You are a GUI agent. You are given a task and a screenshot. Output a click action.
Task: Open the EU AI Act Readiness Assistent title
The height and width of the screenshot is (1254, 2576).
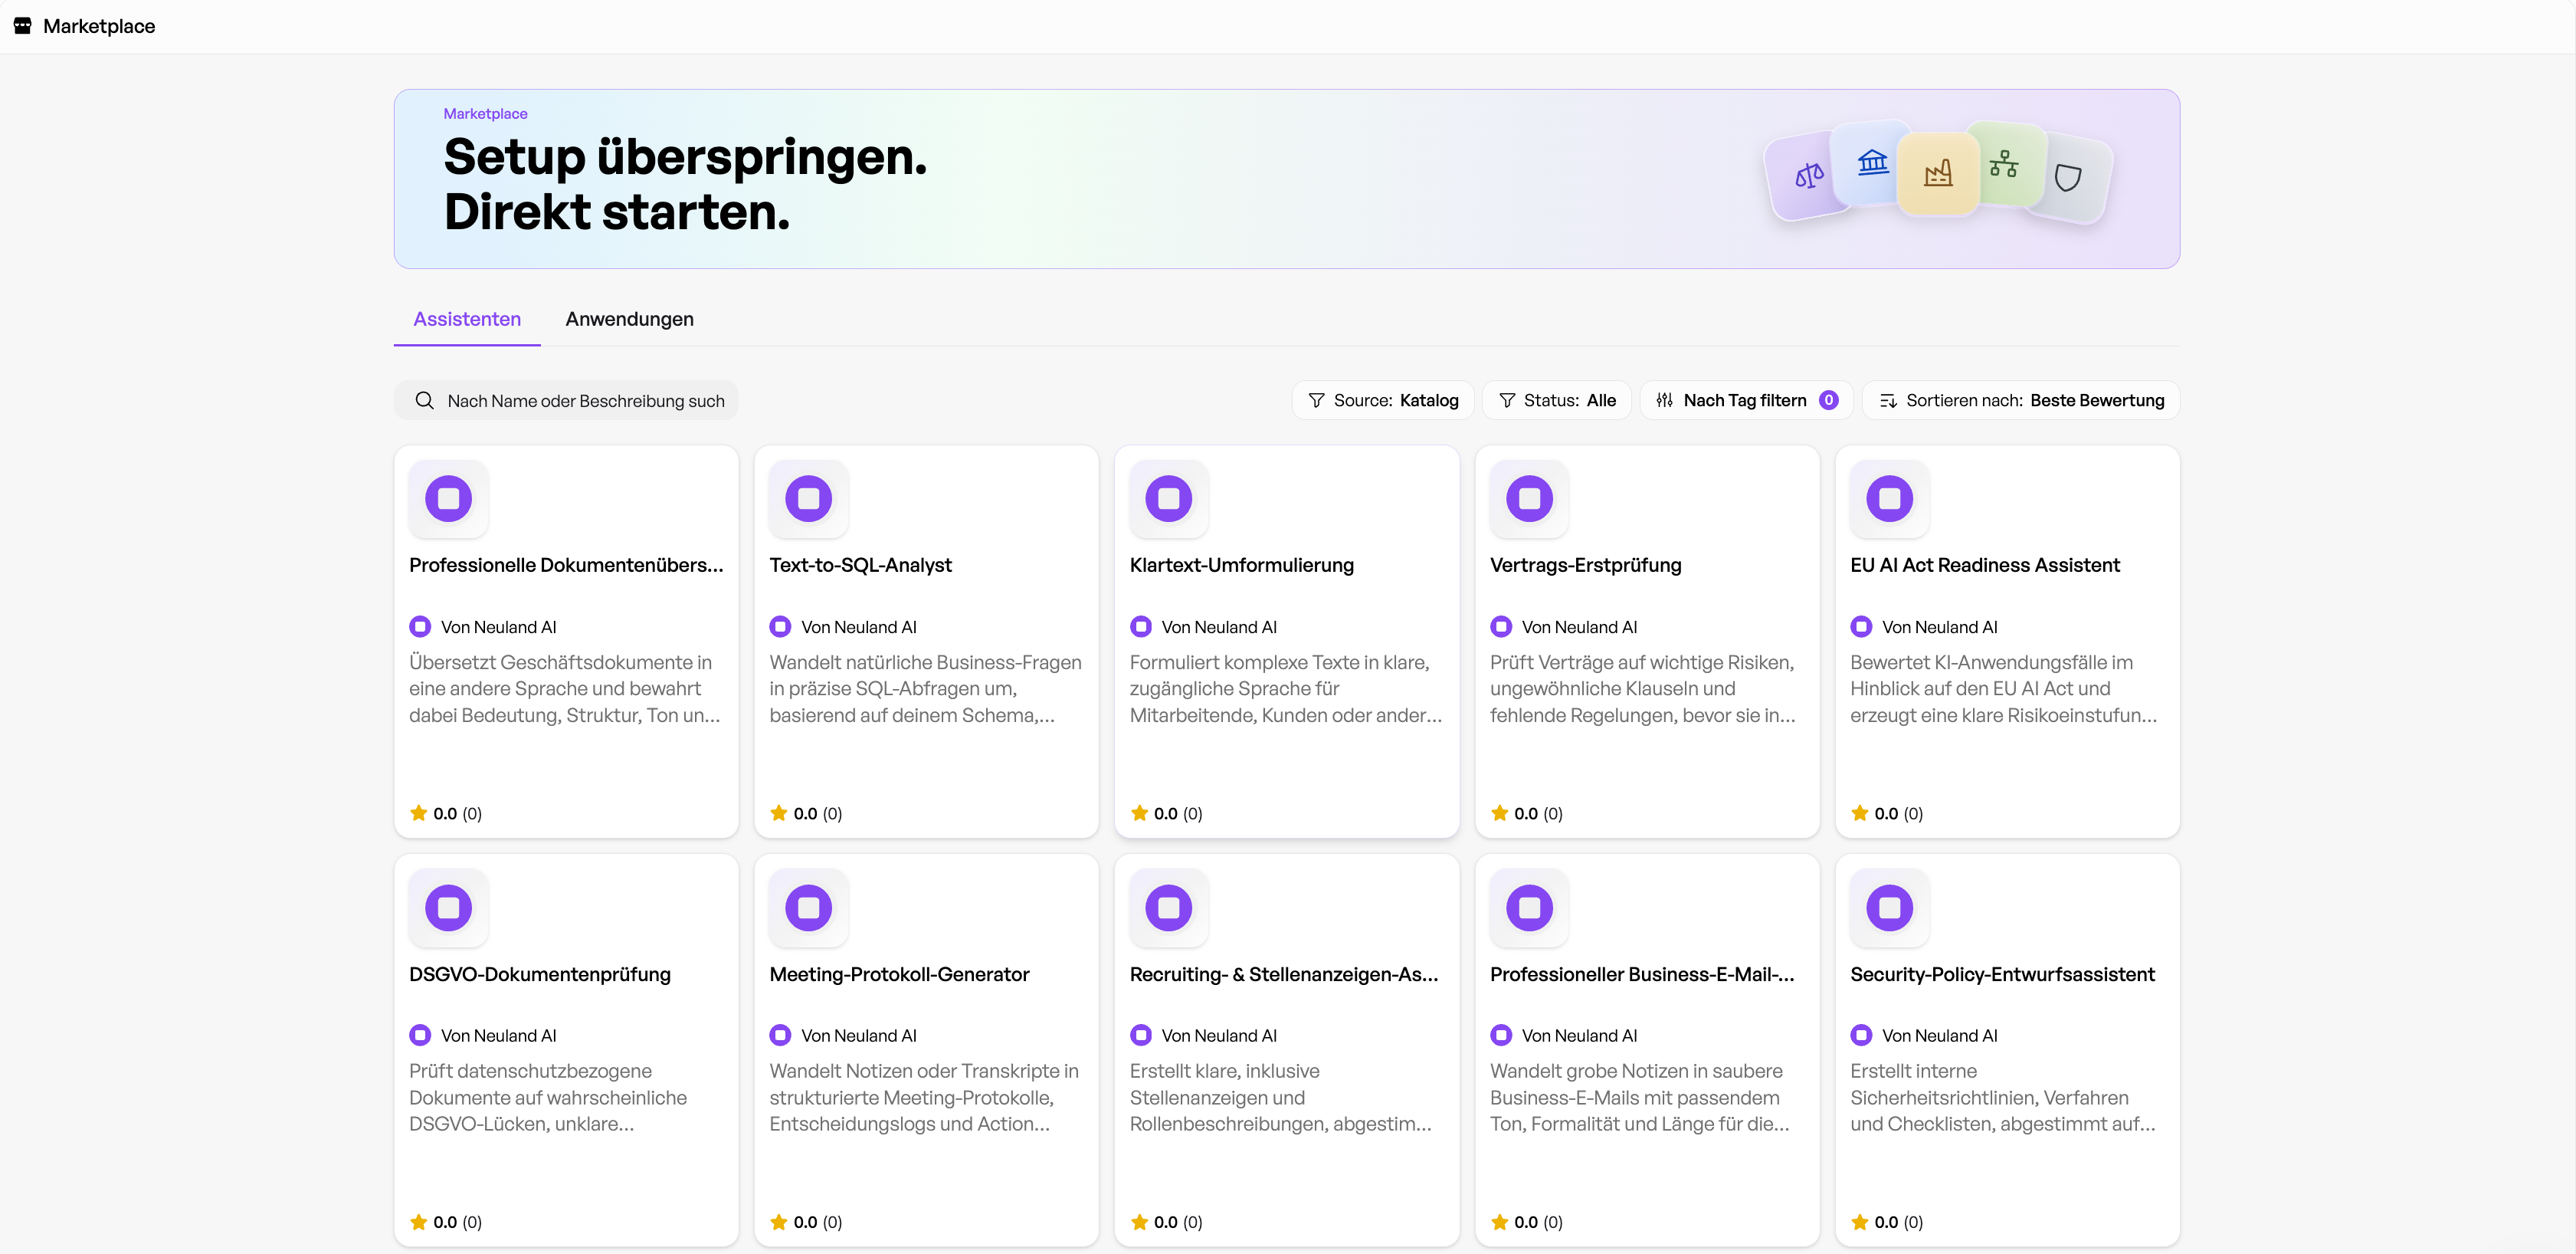pyautogui.click(x=1984, y=565)
